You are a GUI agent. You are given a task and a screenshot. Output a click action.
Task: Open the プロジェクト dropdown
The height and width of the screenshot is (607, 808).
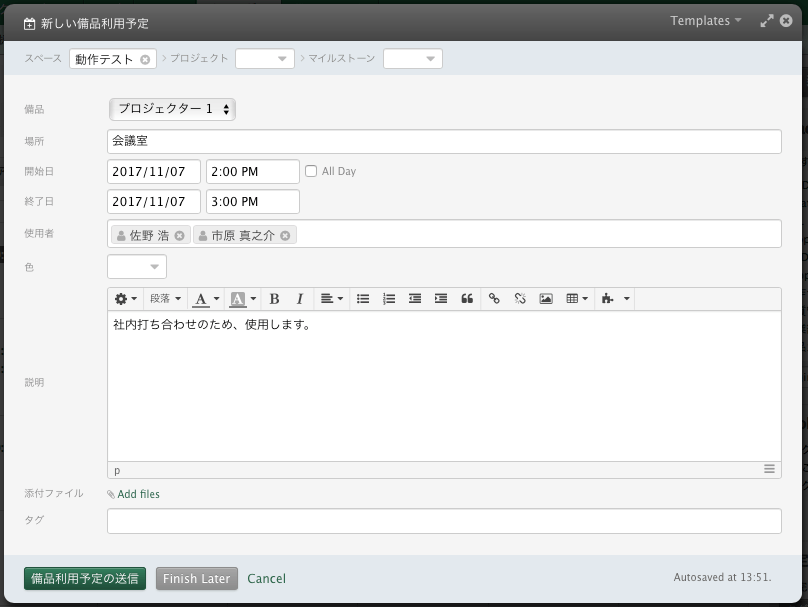click(x=265, y=58)
